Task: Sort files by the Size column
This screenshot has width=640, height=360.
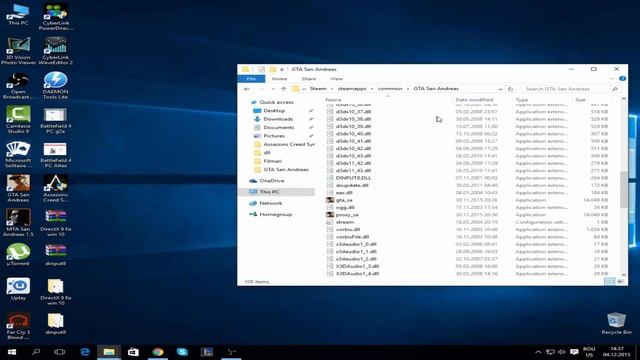Action: [580, 100]
